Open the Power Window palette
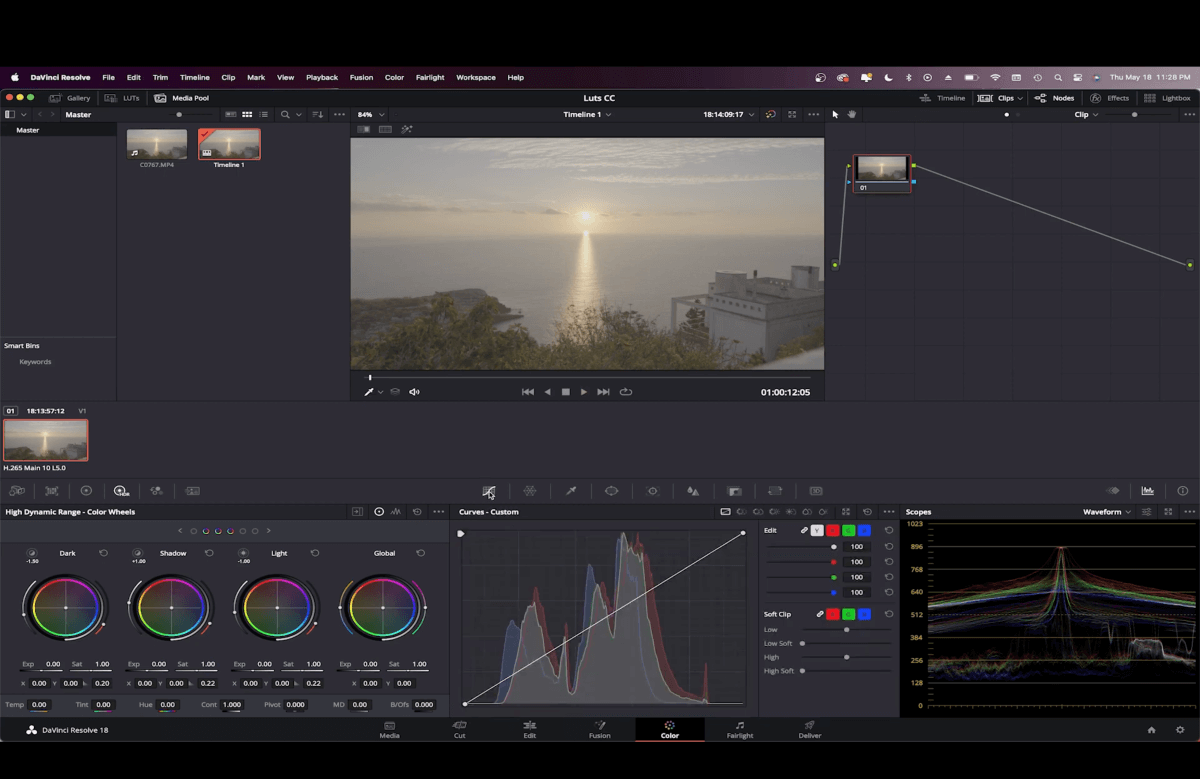1200x779 pixels. pyautogui.click(x=612, y=491)
